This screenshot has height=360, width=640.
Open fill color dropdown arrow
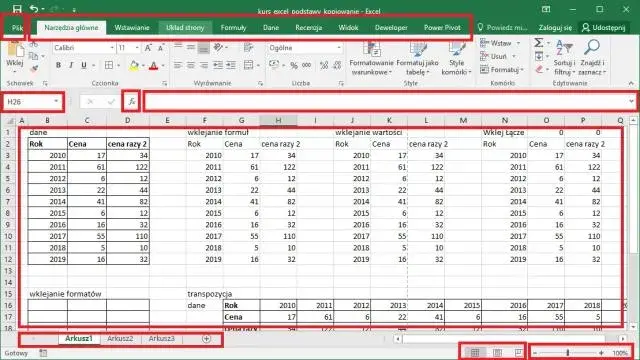142,66
